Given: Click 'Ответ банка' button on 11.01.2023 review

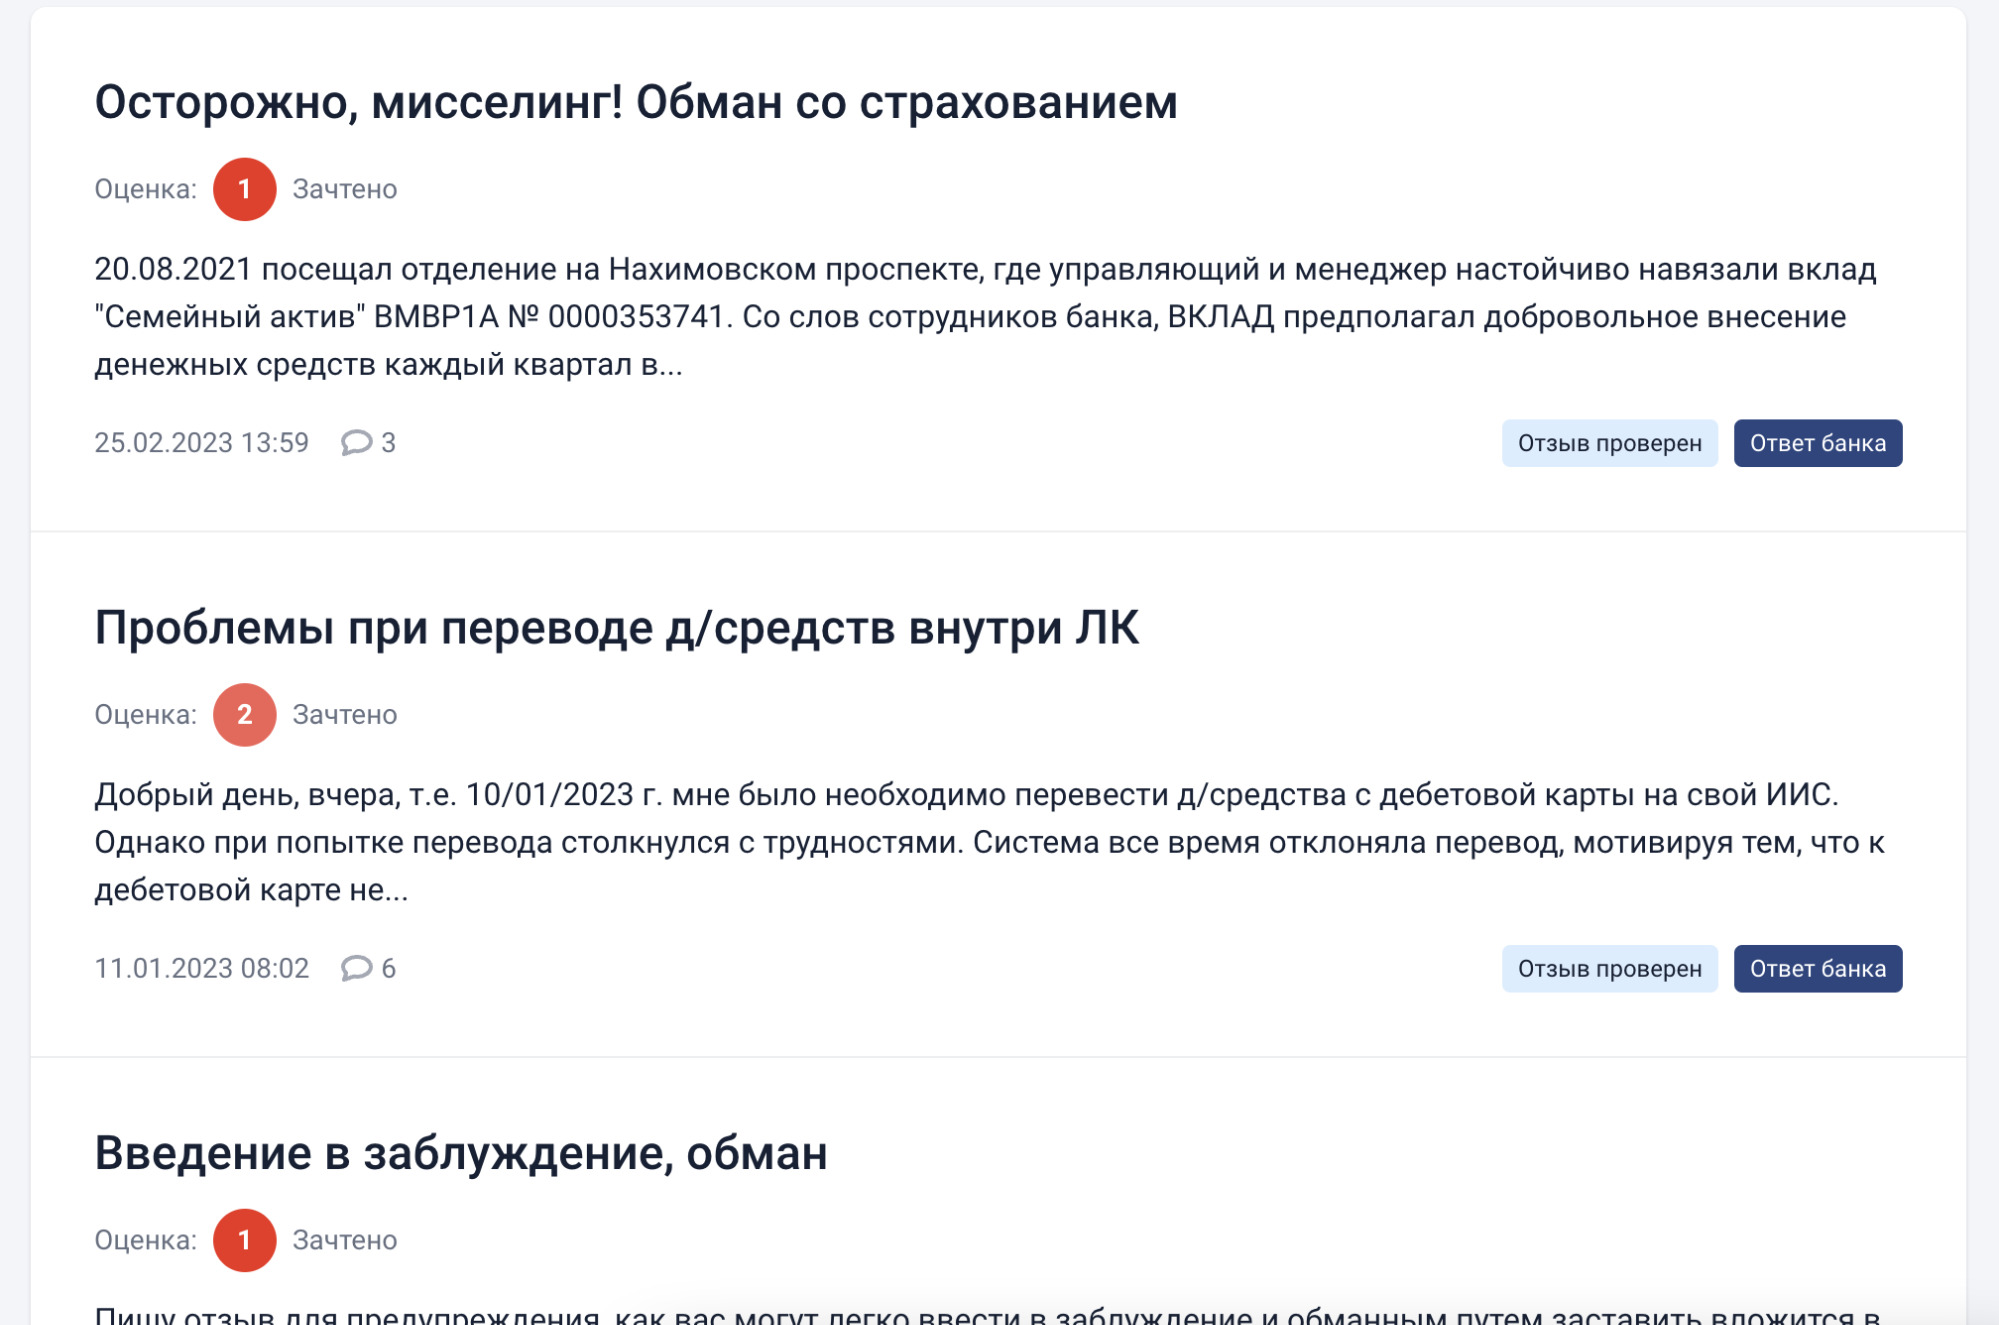Looking at the screenshot, I should [x=1817, y=968].
